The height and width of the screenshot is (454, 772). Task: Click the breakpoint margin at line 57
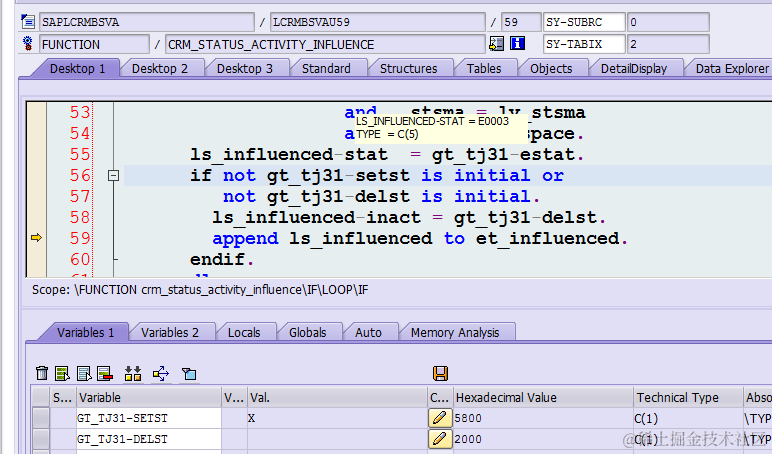36,196
